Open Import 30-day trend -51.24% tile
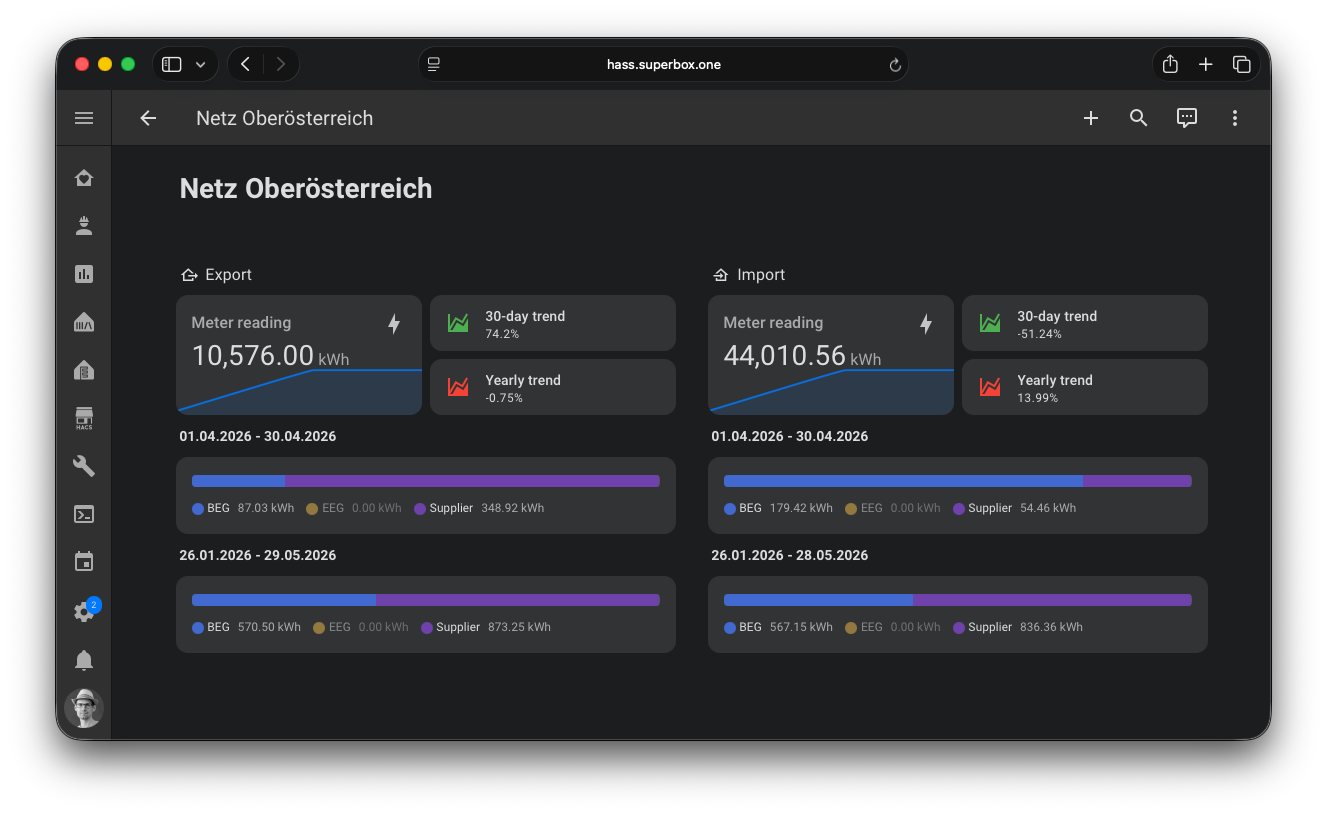The width and height of the screenshot is (1327, 814). [x=1085, y=323]
